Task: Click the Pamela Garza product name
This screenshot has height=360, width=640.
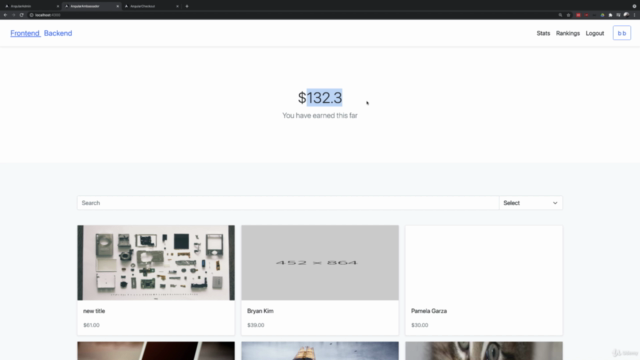Action: click(x=429, y=311)
